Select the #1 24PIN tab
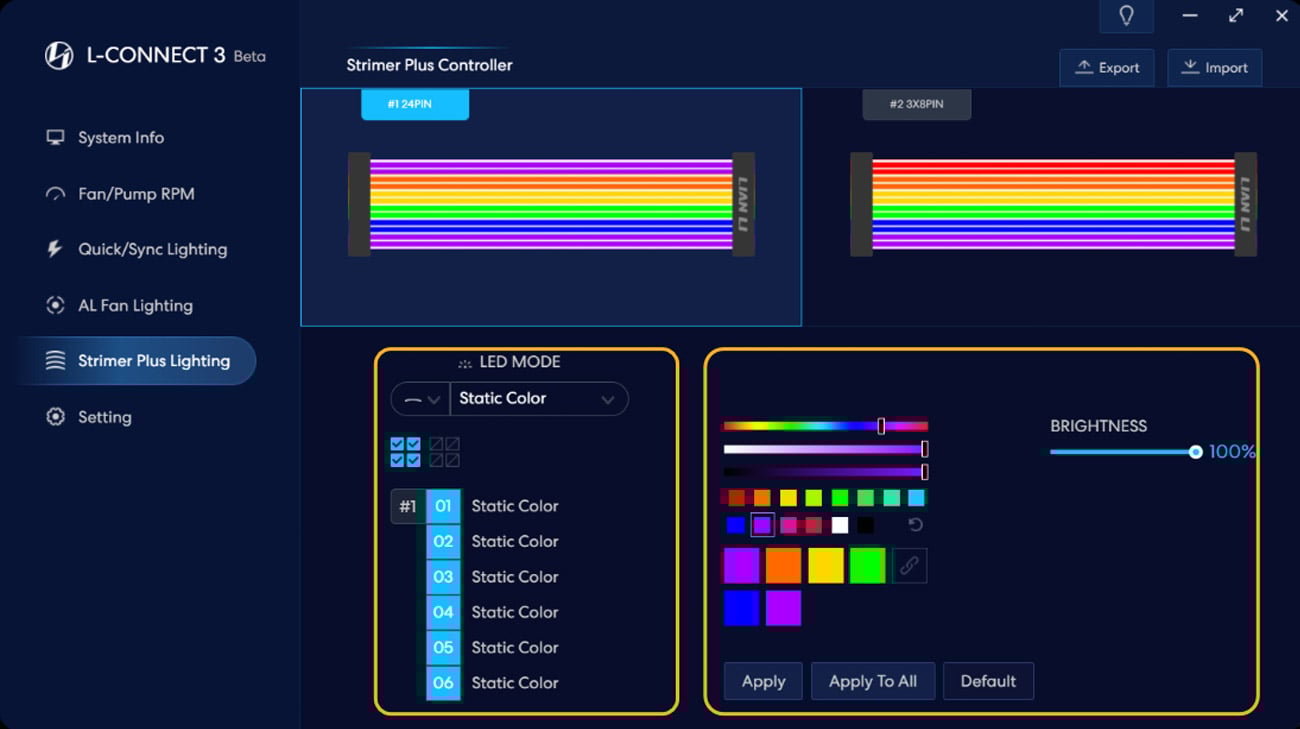The width and height of the screenshot is (1300, 729). (x=415, y=104)
